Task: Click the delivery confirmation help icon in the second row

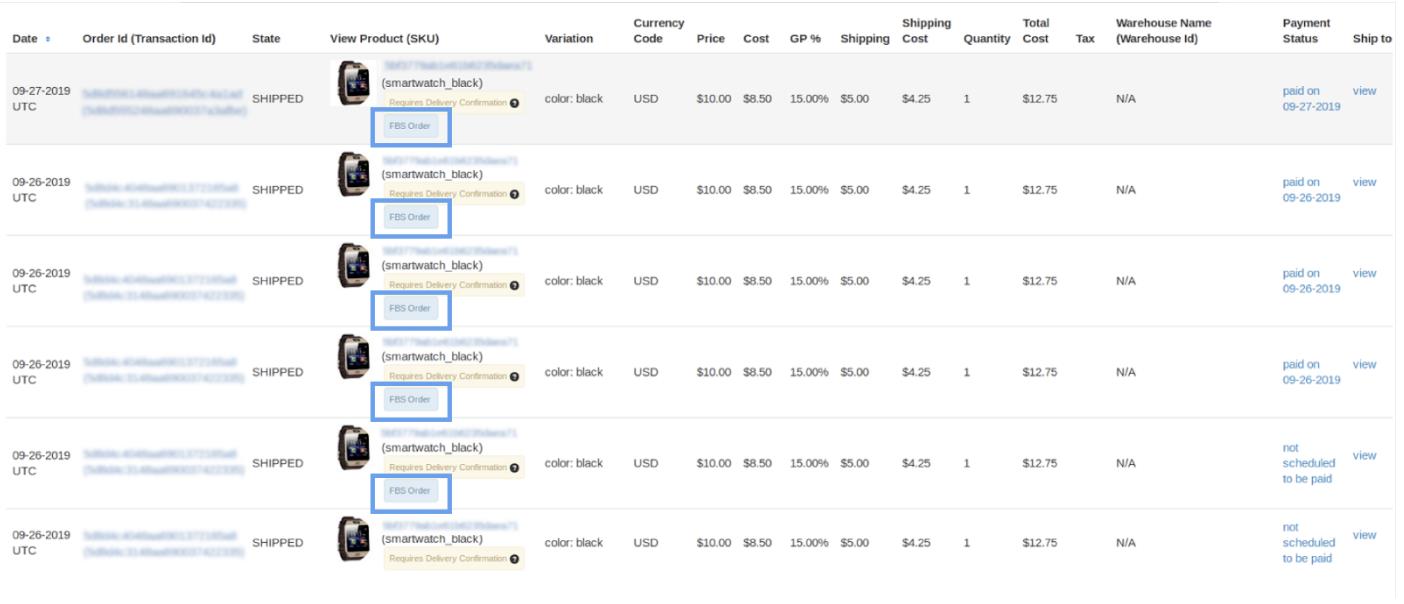Action: pyautogui.click(x=514, y=194)
